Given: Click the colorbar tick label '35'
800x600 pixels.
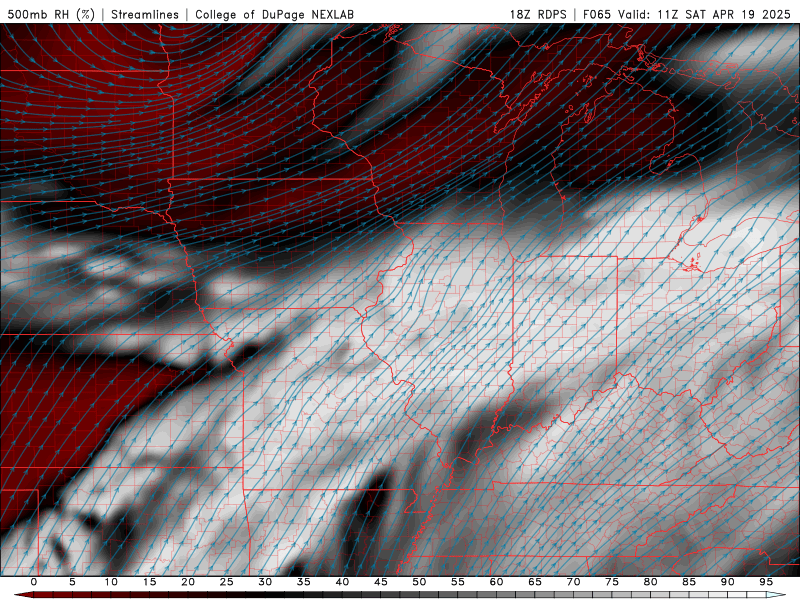Looking at the screenshot, I should tap(304, 582).
